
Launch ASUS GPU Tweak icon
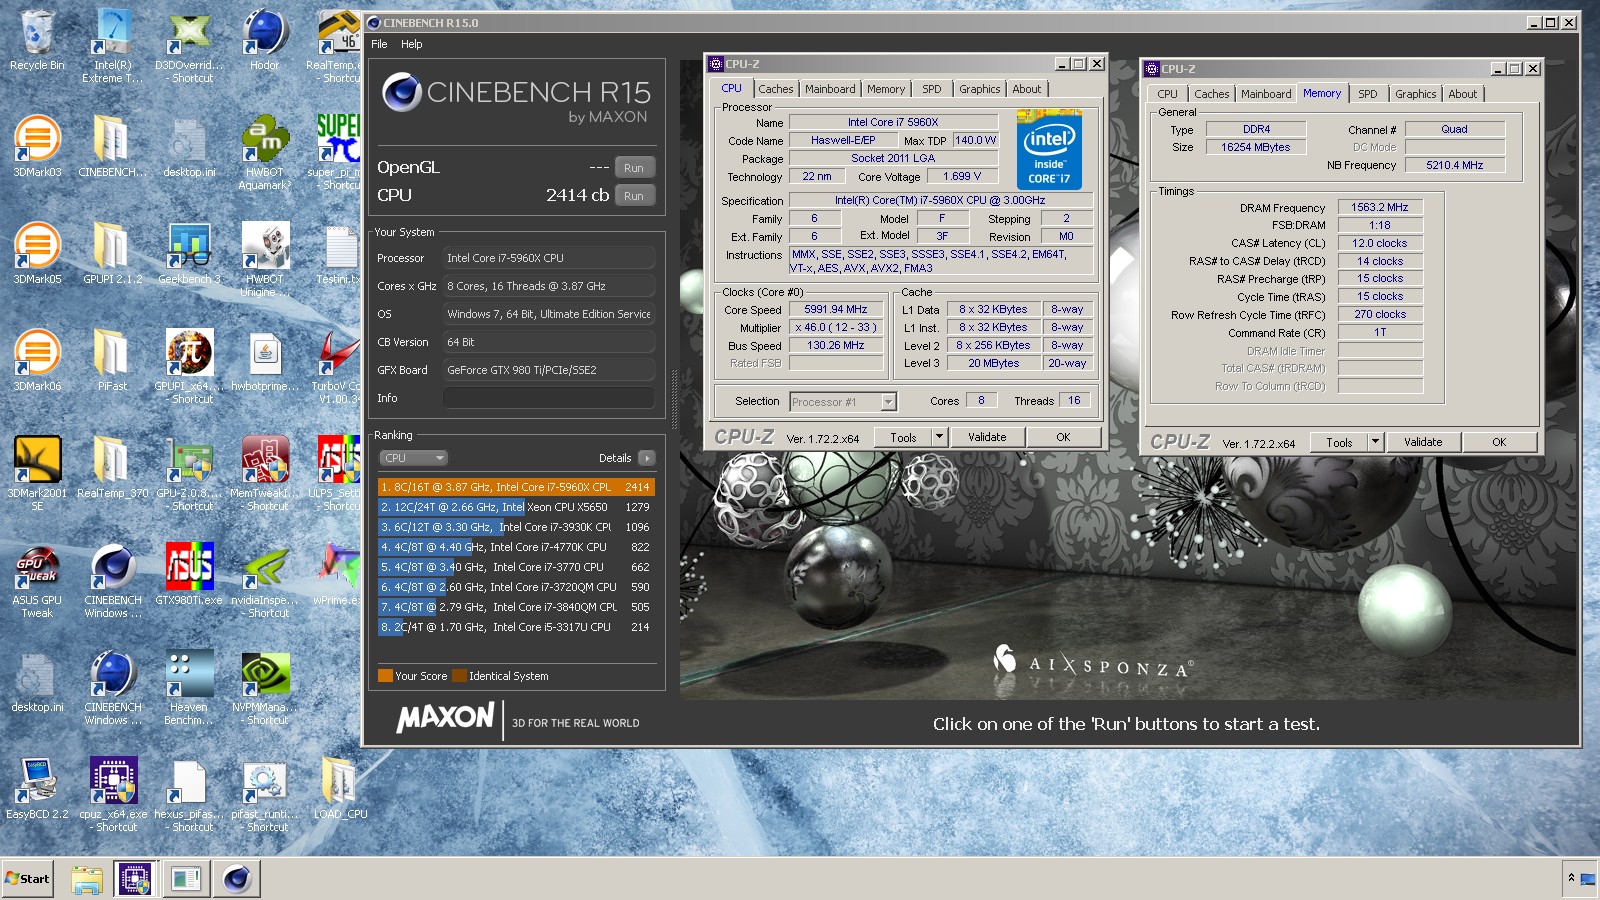pos(37,580)
